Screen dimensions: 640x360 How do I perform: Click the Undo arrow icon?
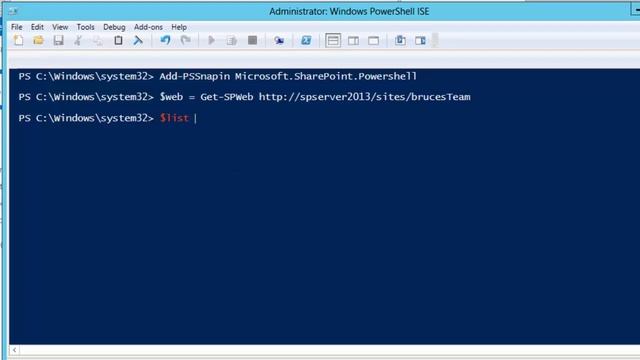pyautogui.click(x=165, y=40)
